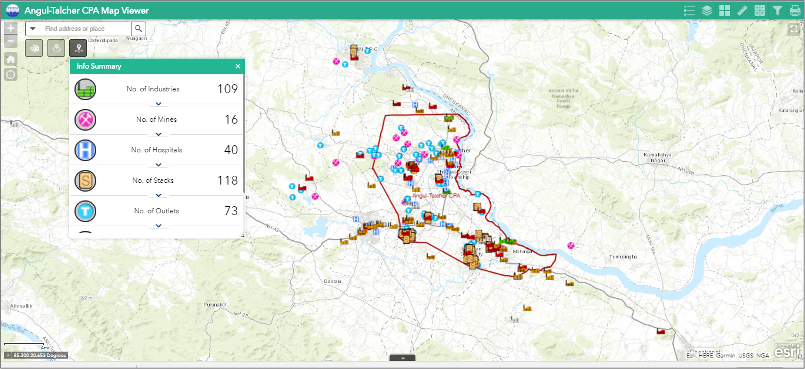Click the 'No. of Outlets' label
Image resolution: width=805 pixels, height=369 pixels.
(x=157, y=210)
